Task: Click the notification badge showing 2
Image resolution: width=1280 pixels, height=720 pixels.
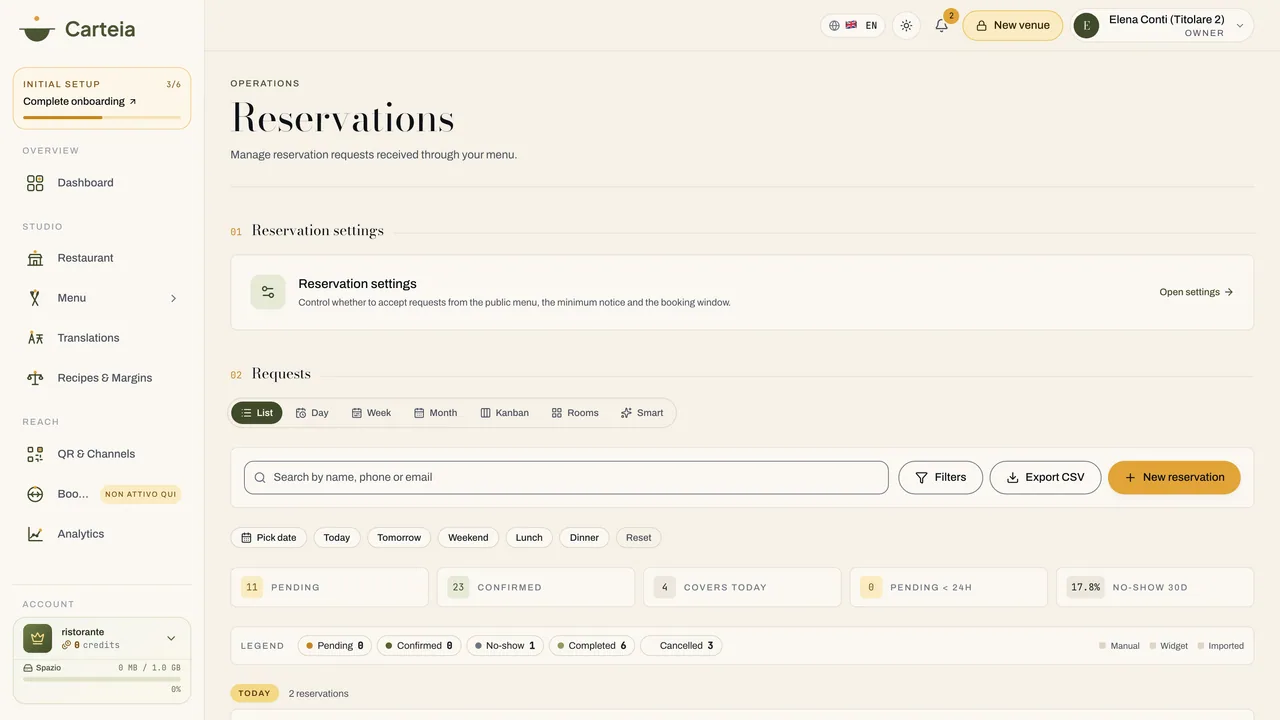Action: pyautogui.click(x=951, y=16)
